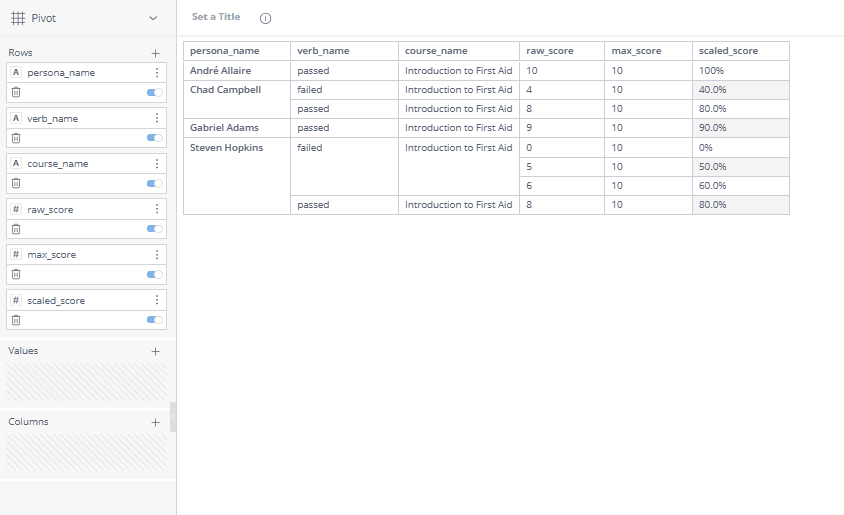Image resolution: width=844 pixels, height=515 pixels.
Task: Click trash icon under verb_name
Action: pos(16,138)
